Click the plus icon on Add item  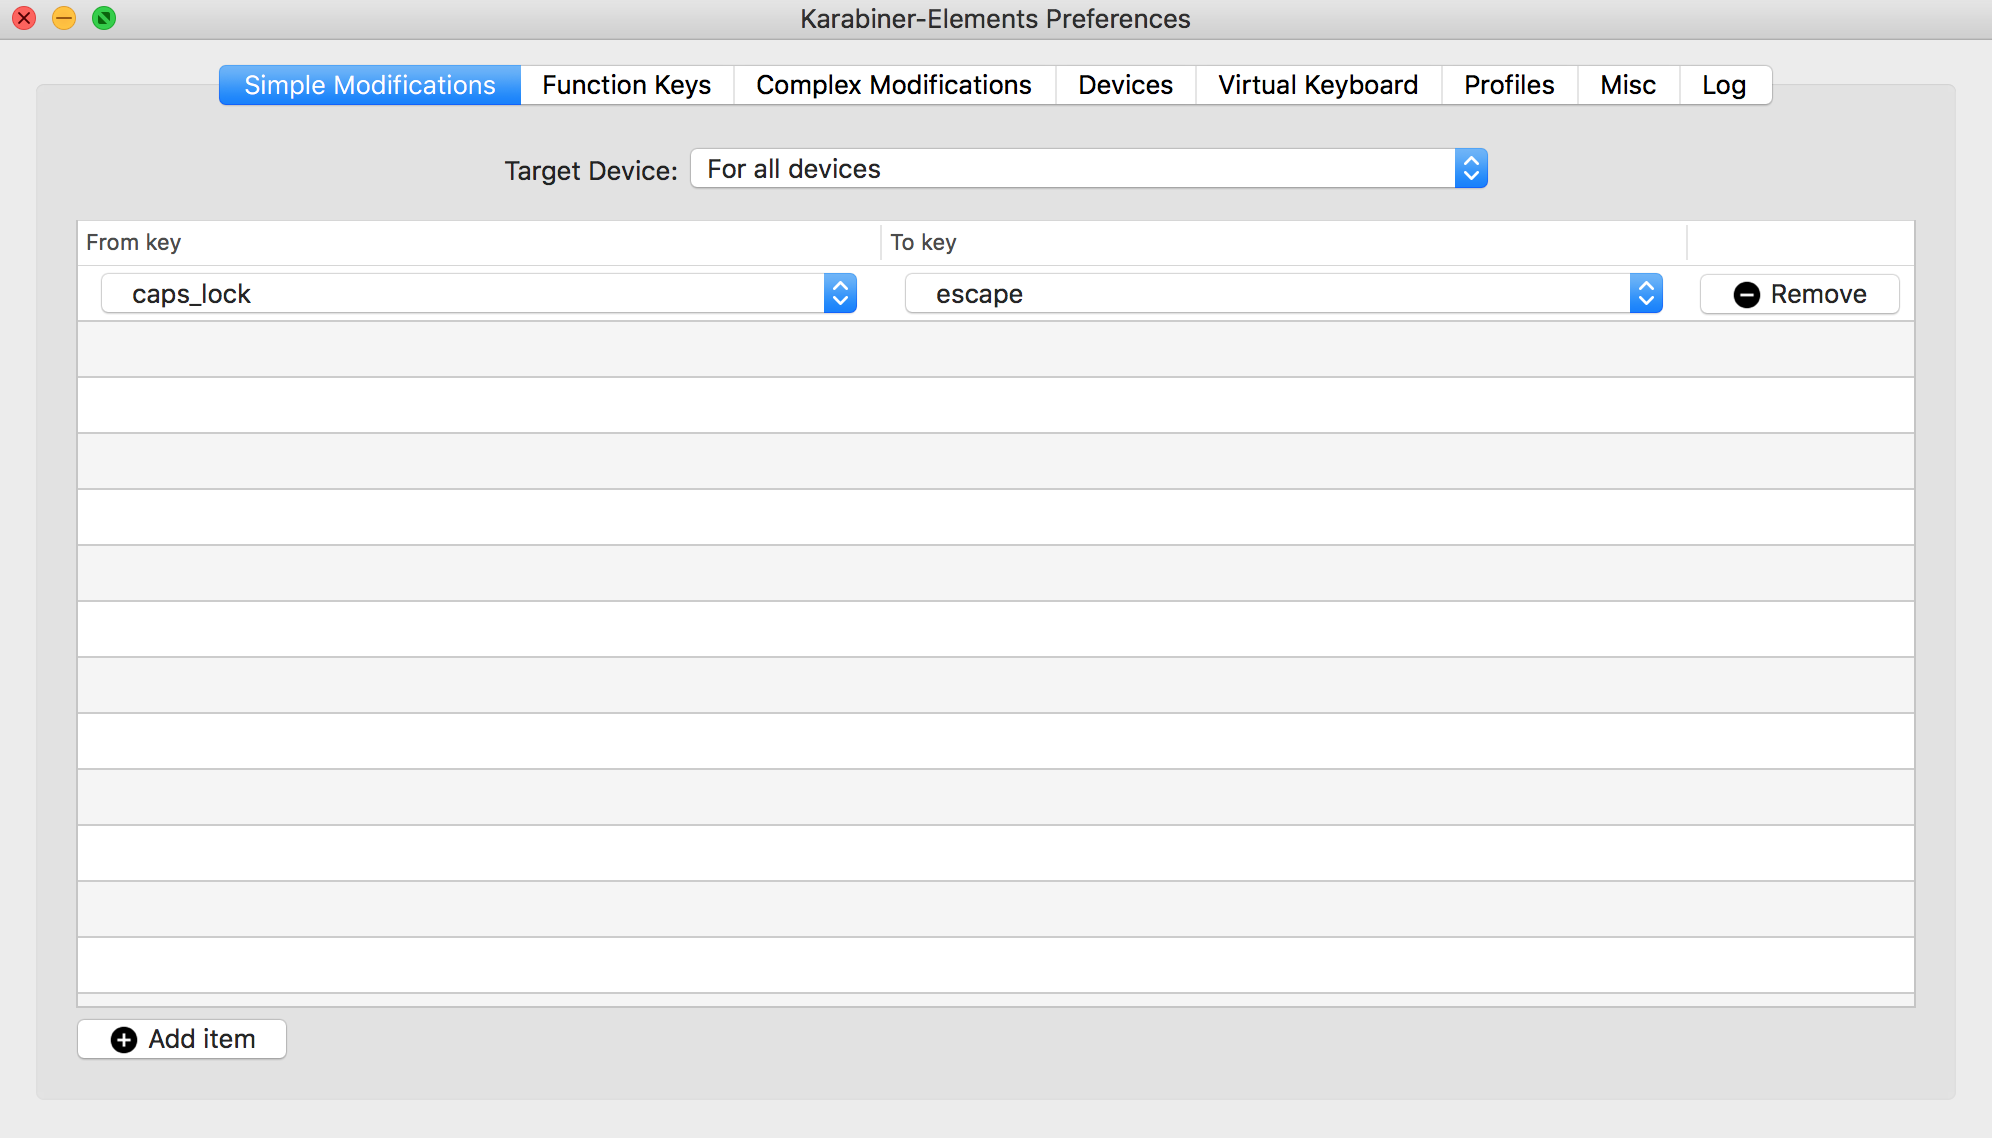124,1039
